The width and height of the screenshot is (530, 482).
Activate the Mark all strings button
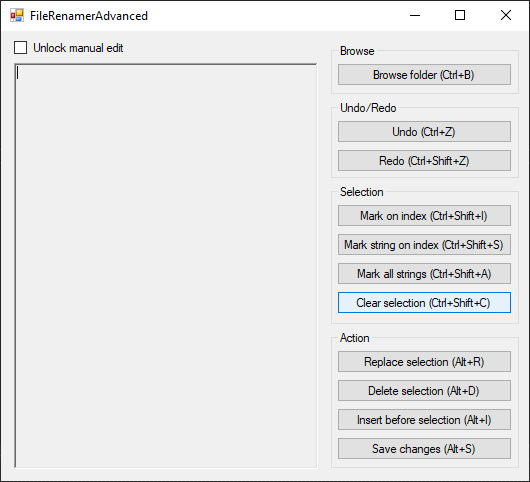coord(424,273)
